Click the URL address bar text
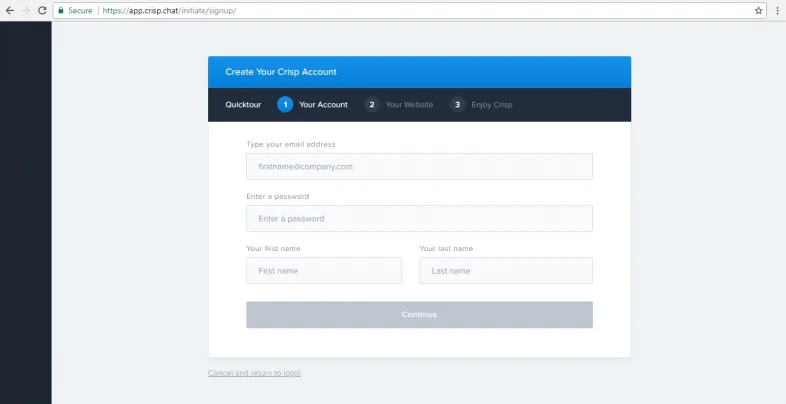786x404 pixels. pyautogui.click(x=169, y=11)
